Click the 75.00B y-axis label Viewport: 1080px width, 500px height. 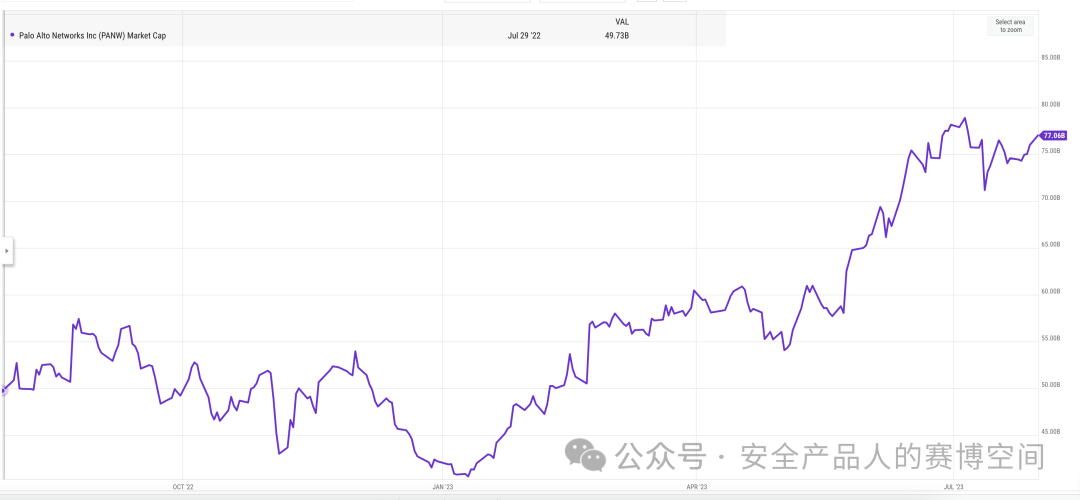(x=1050, y=151)
